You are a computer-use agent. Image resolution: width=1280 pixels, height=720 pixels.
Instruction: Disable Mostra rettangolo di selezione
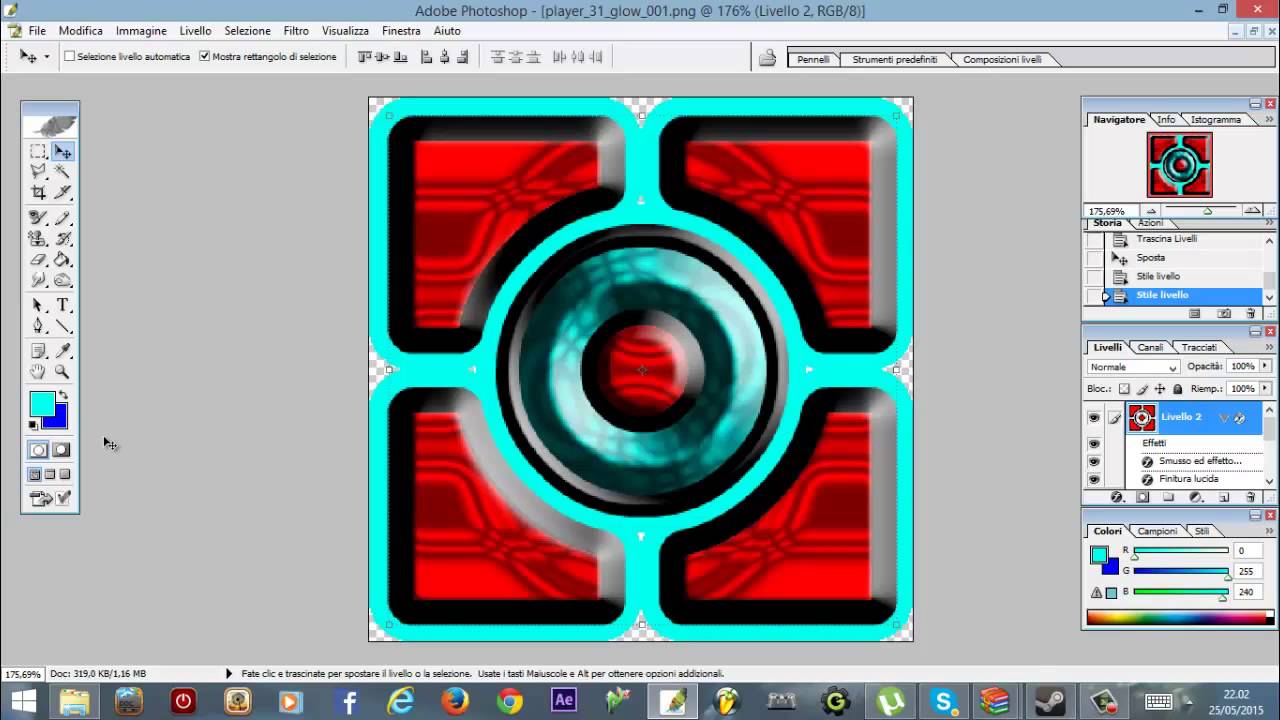tap(205, 56)
